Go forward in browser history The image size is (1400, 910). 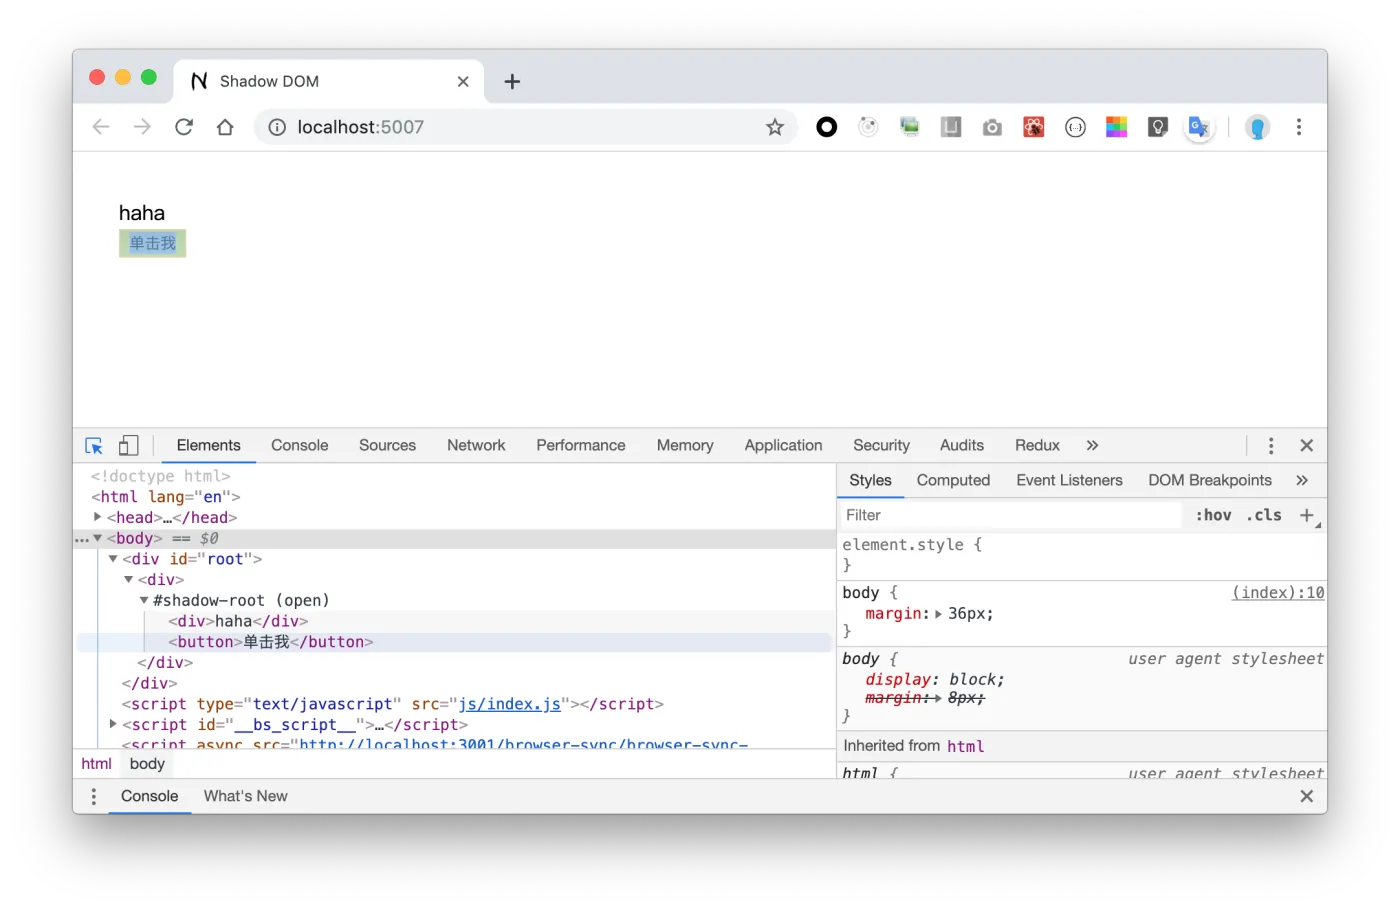pyautogui.click(x=142, y=127)
